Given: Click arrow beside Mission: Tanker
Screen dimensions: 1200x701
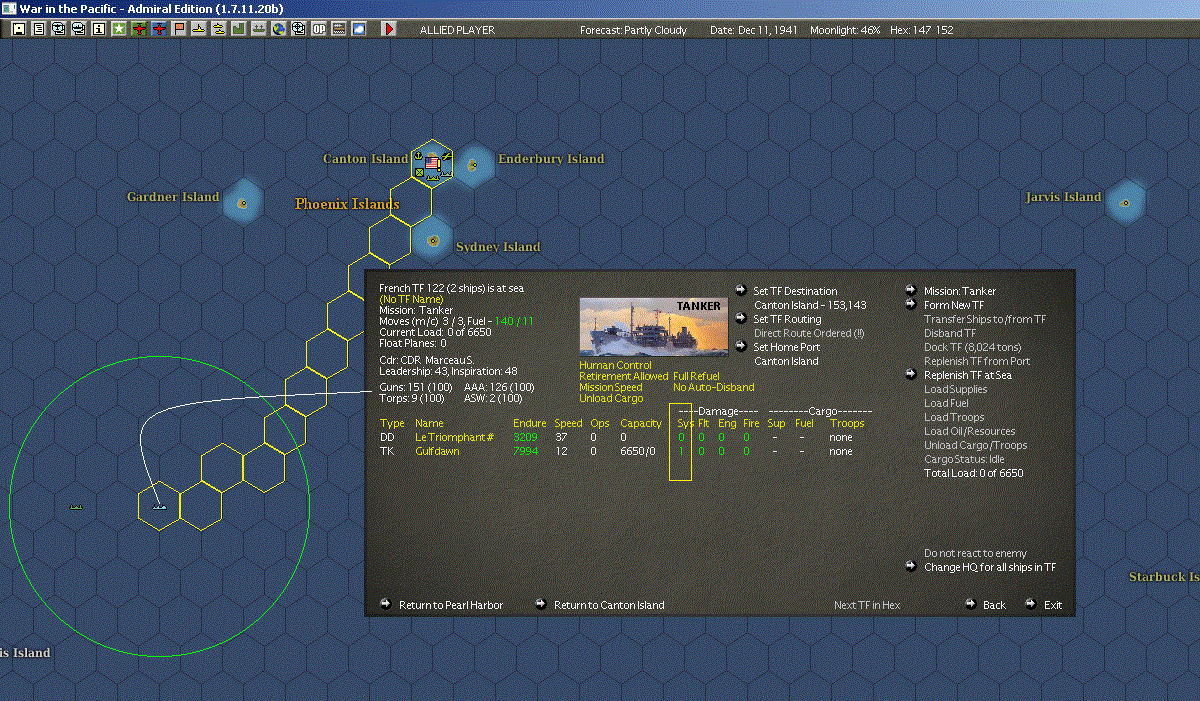Looking at the screenshot, I should pos(911,290).
